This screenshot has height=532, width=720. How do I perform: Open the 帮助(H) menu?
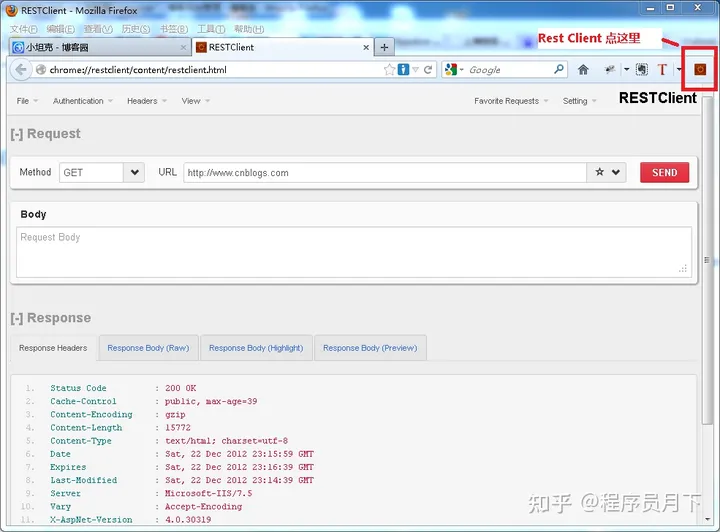249,29
